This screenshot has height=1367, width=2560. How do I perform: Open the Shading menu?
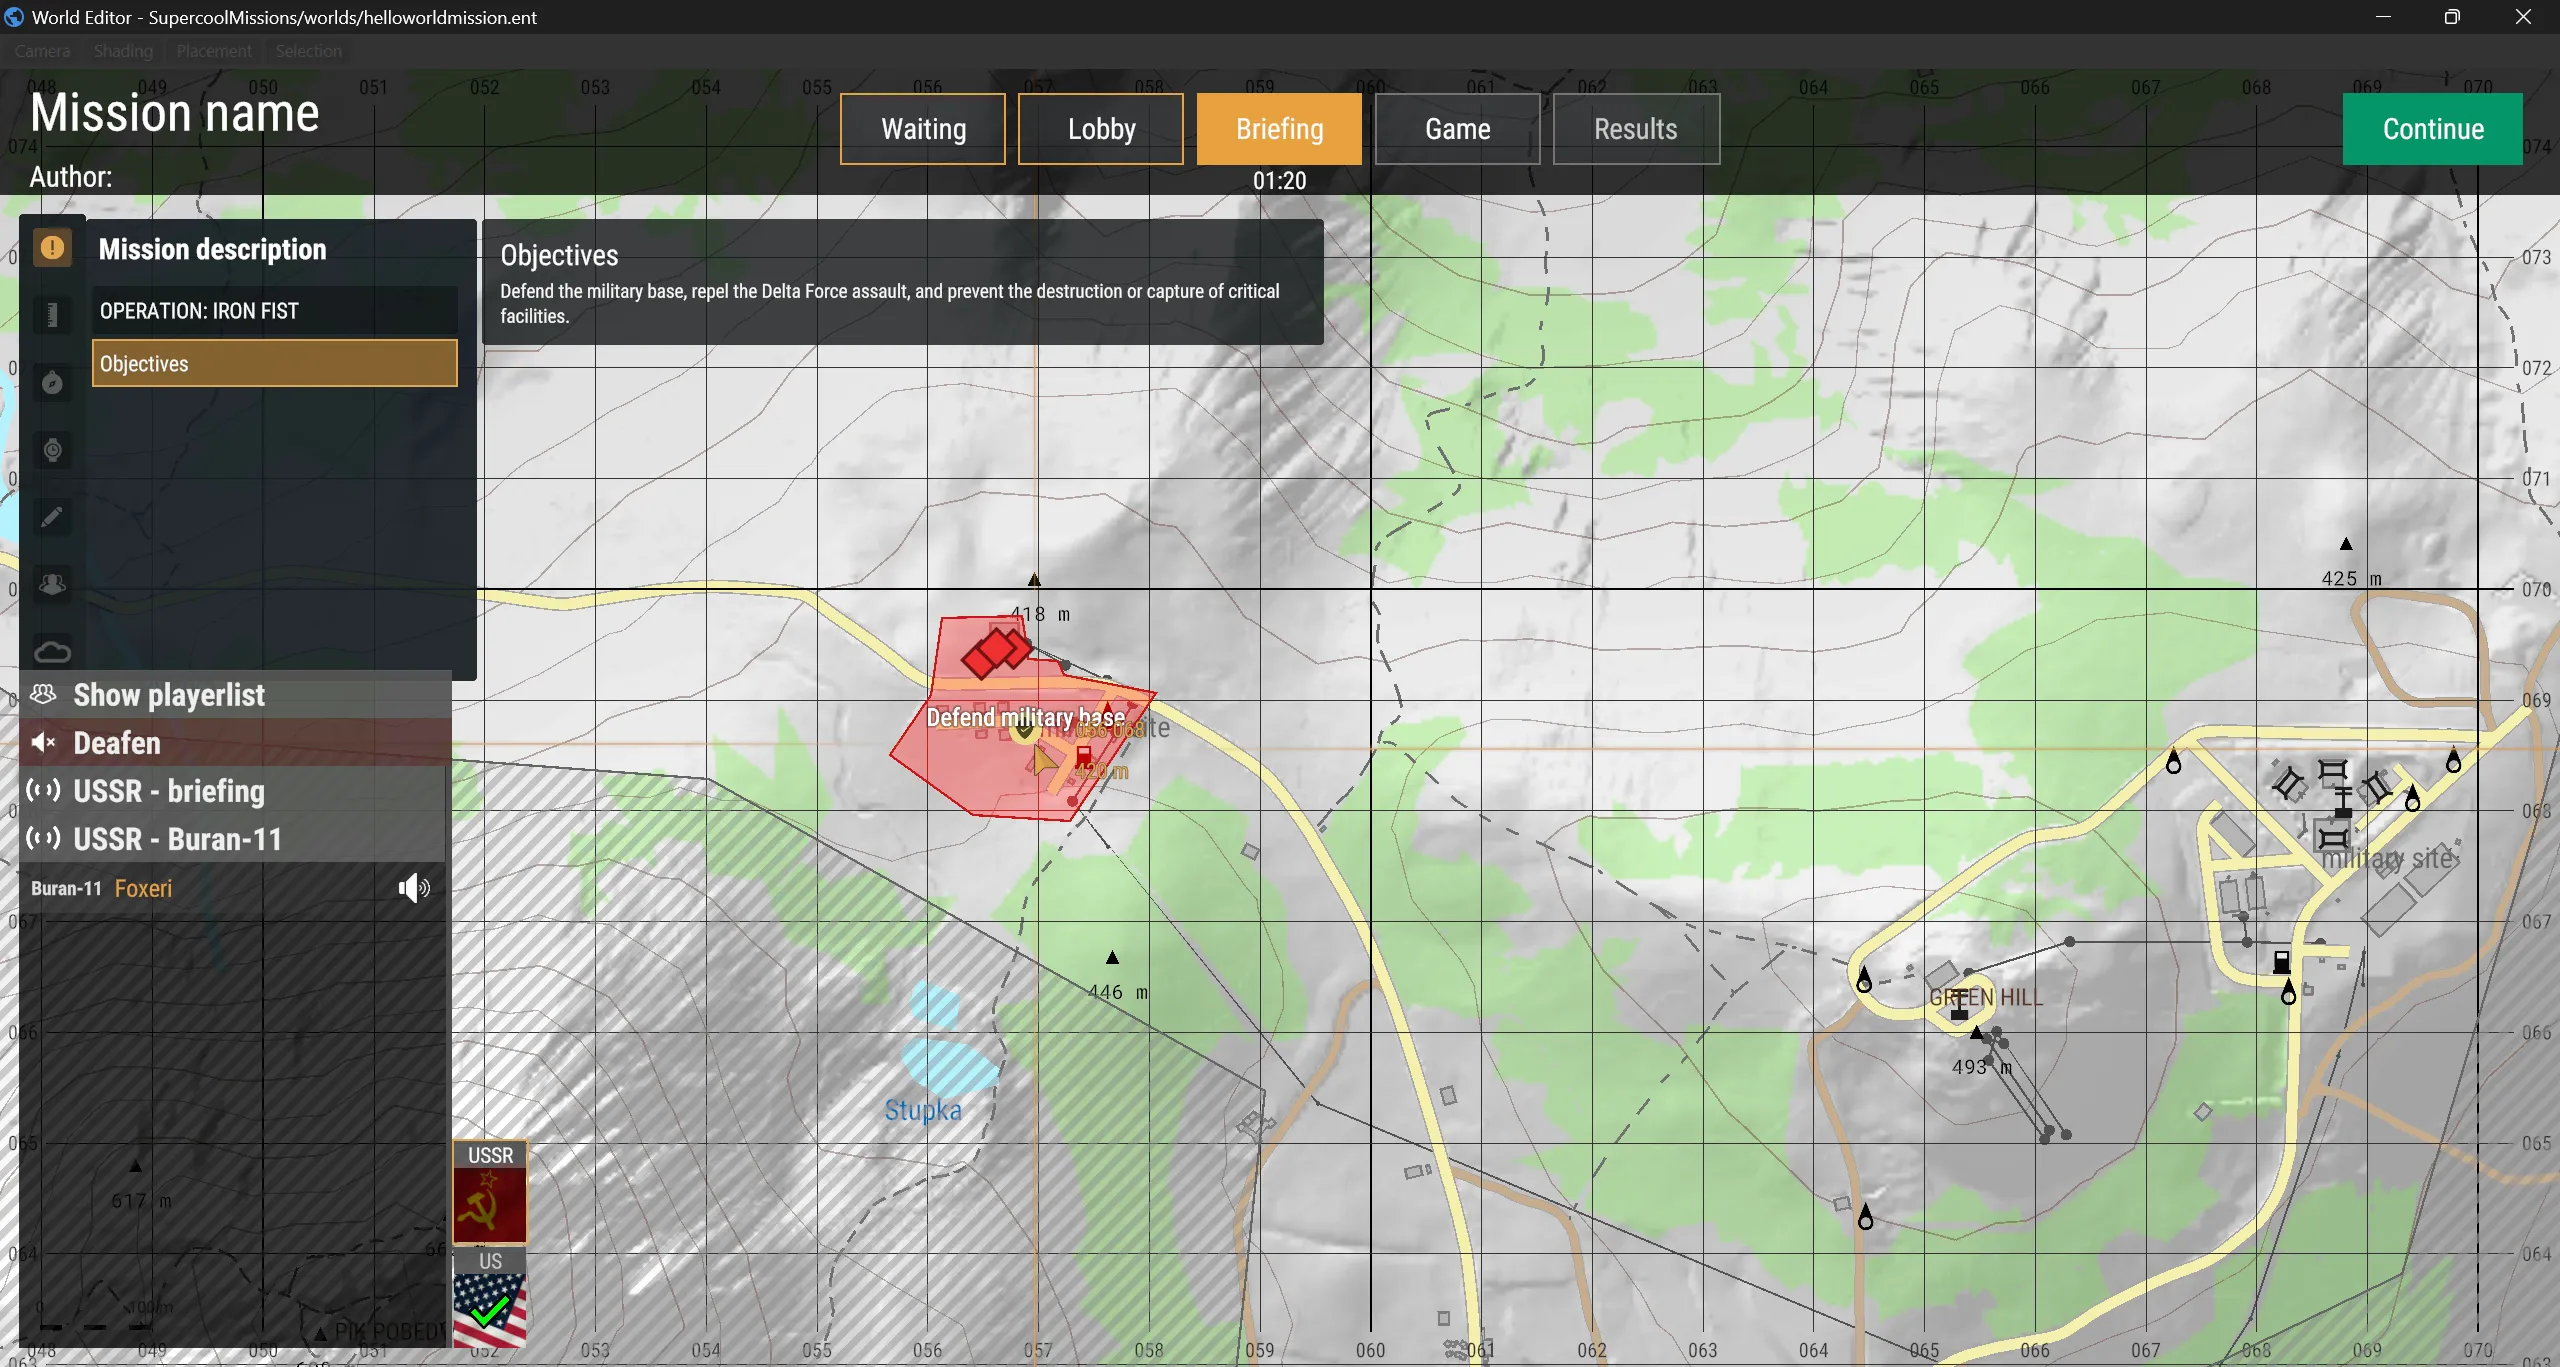pos(123,51)
